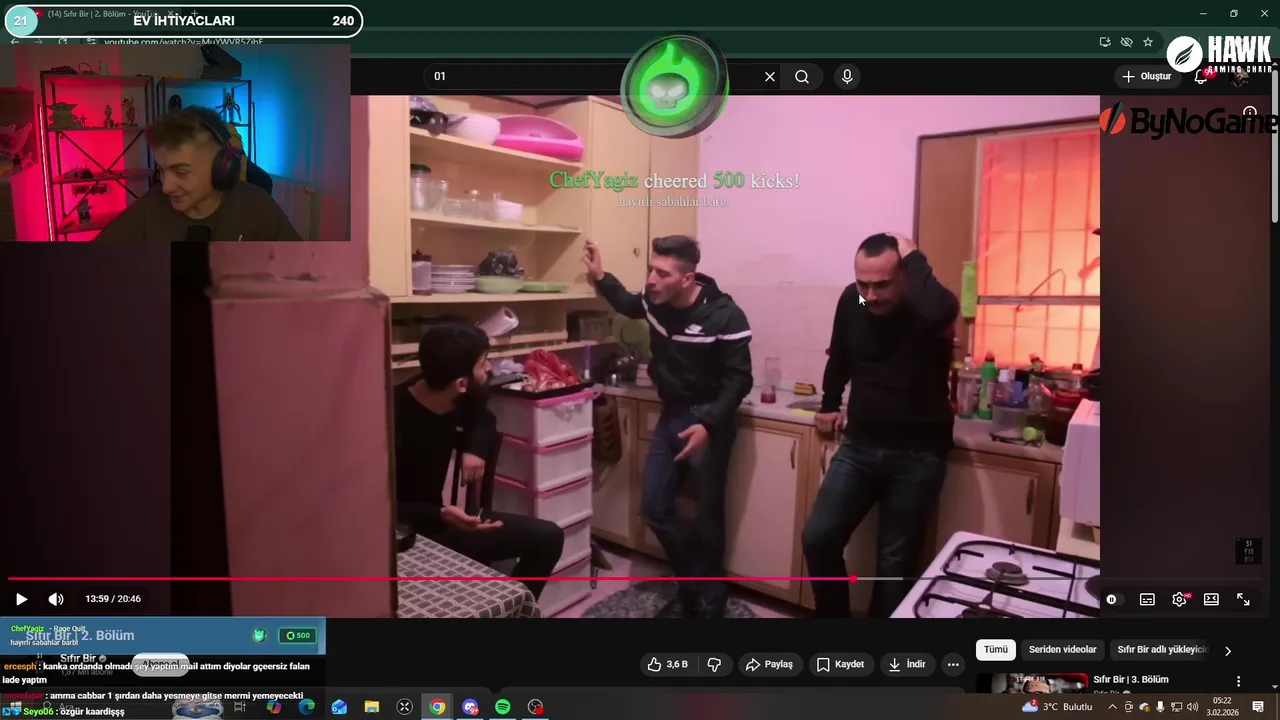Enter fullscreen mode for the video
The width and height of the screenshot is (1280, 720).
tap(1243, 599)
